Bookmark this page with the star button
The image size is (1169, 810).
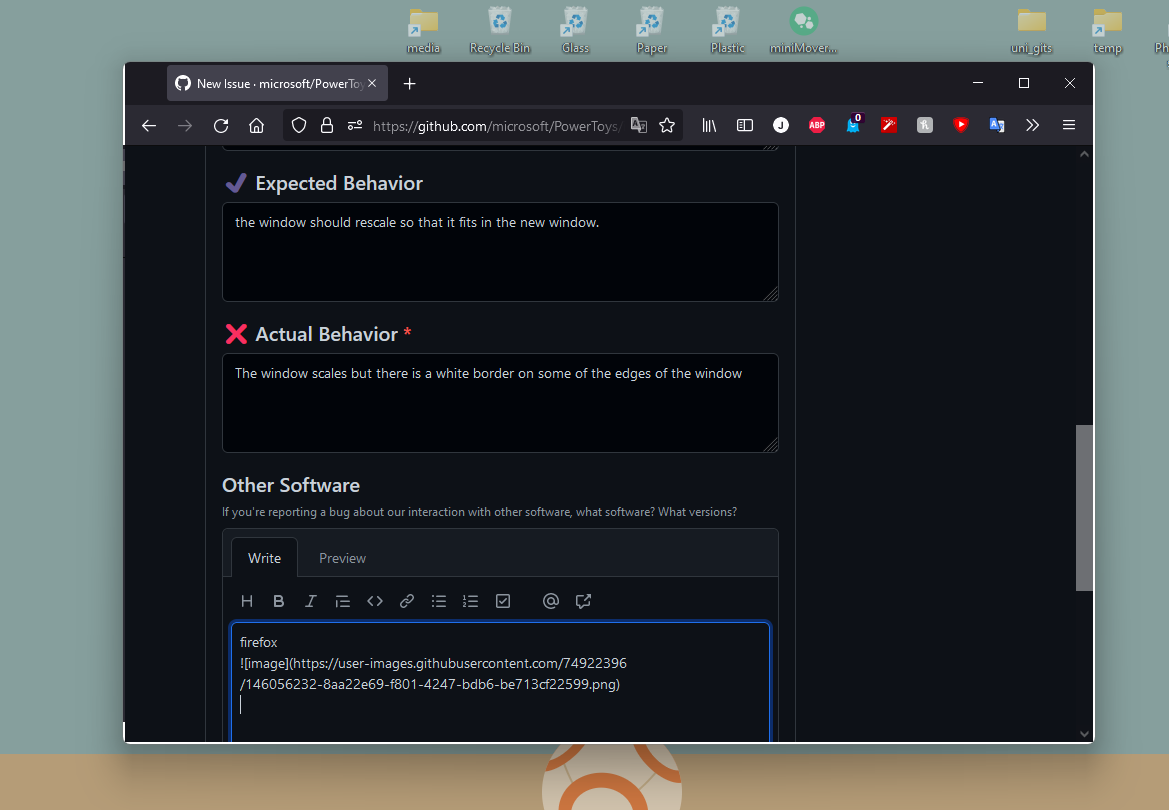[667, 125]
